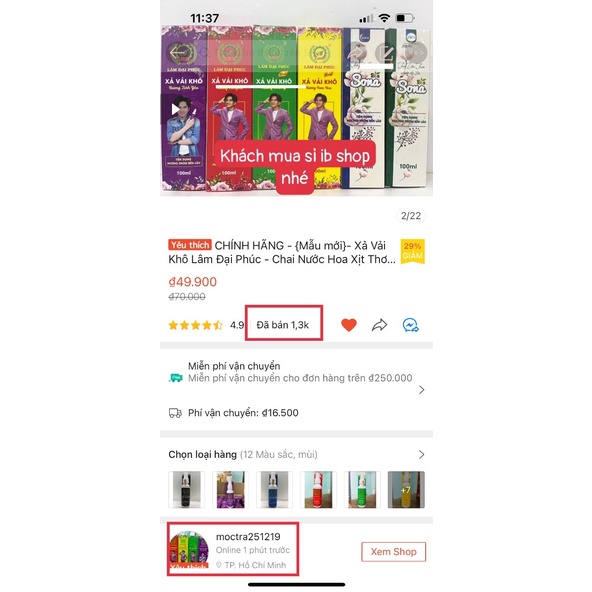Image resolution: width=592 pixels, height=592 pixels.
Task: Open the moctra251219 shop name
Action: pos(248,536)
